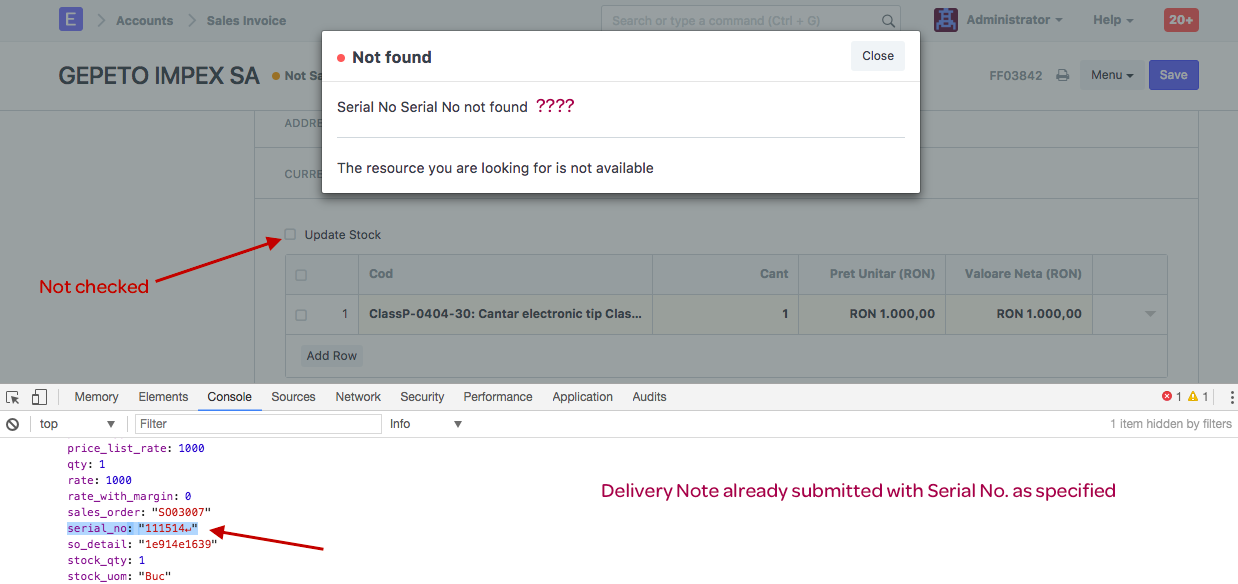This screenshot has width=1238, height=584.
Task: Open the console context 'top' dropdown
Action: (78, 424)
